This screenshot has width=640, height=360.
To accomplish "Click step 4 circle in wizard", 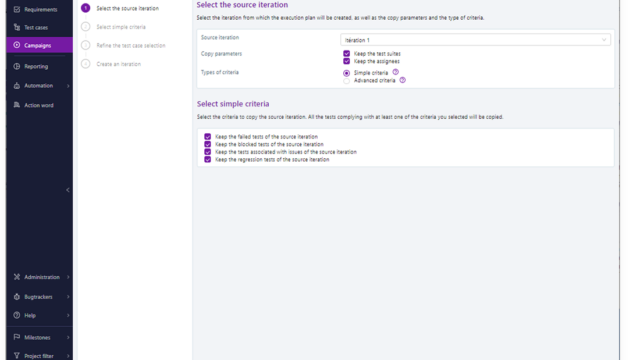I will pos(85,64).
